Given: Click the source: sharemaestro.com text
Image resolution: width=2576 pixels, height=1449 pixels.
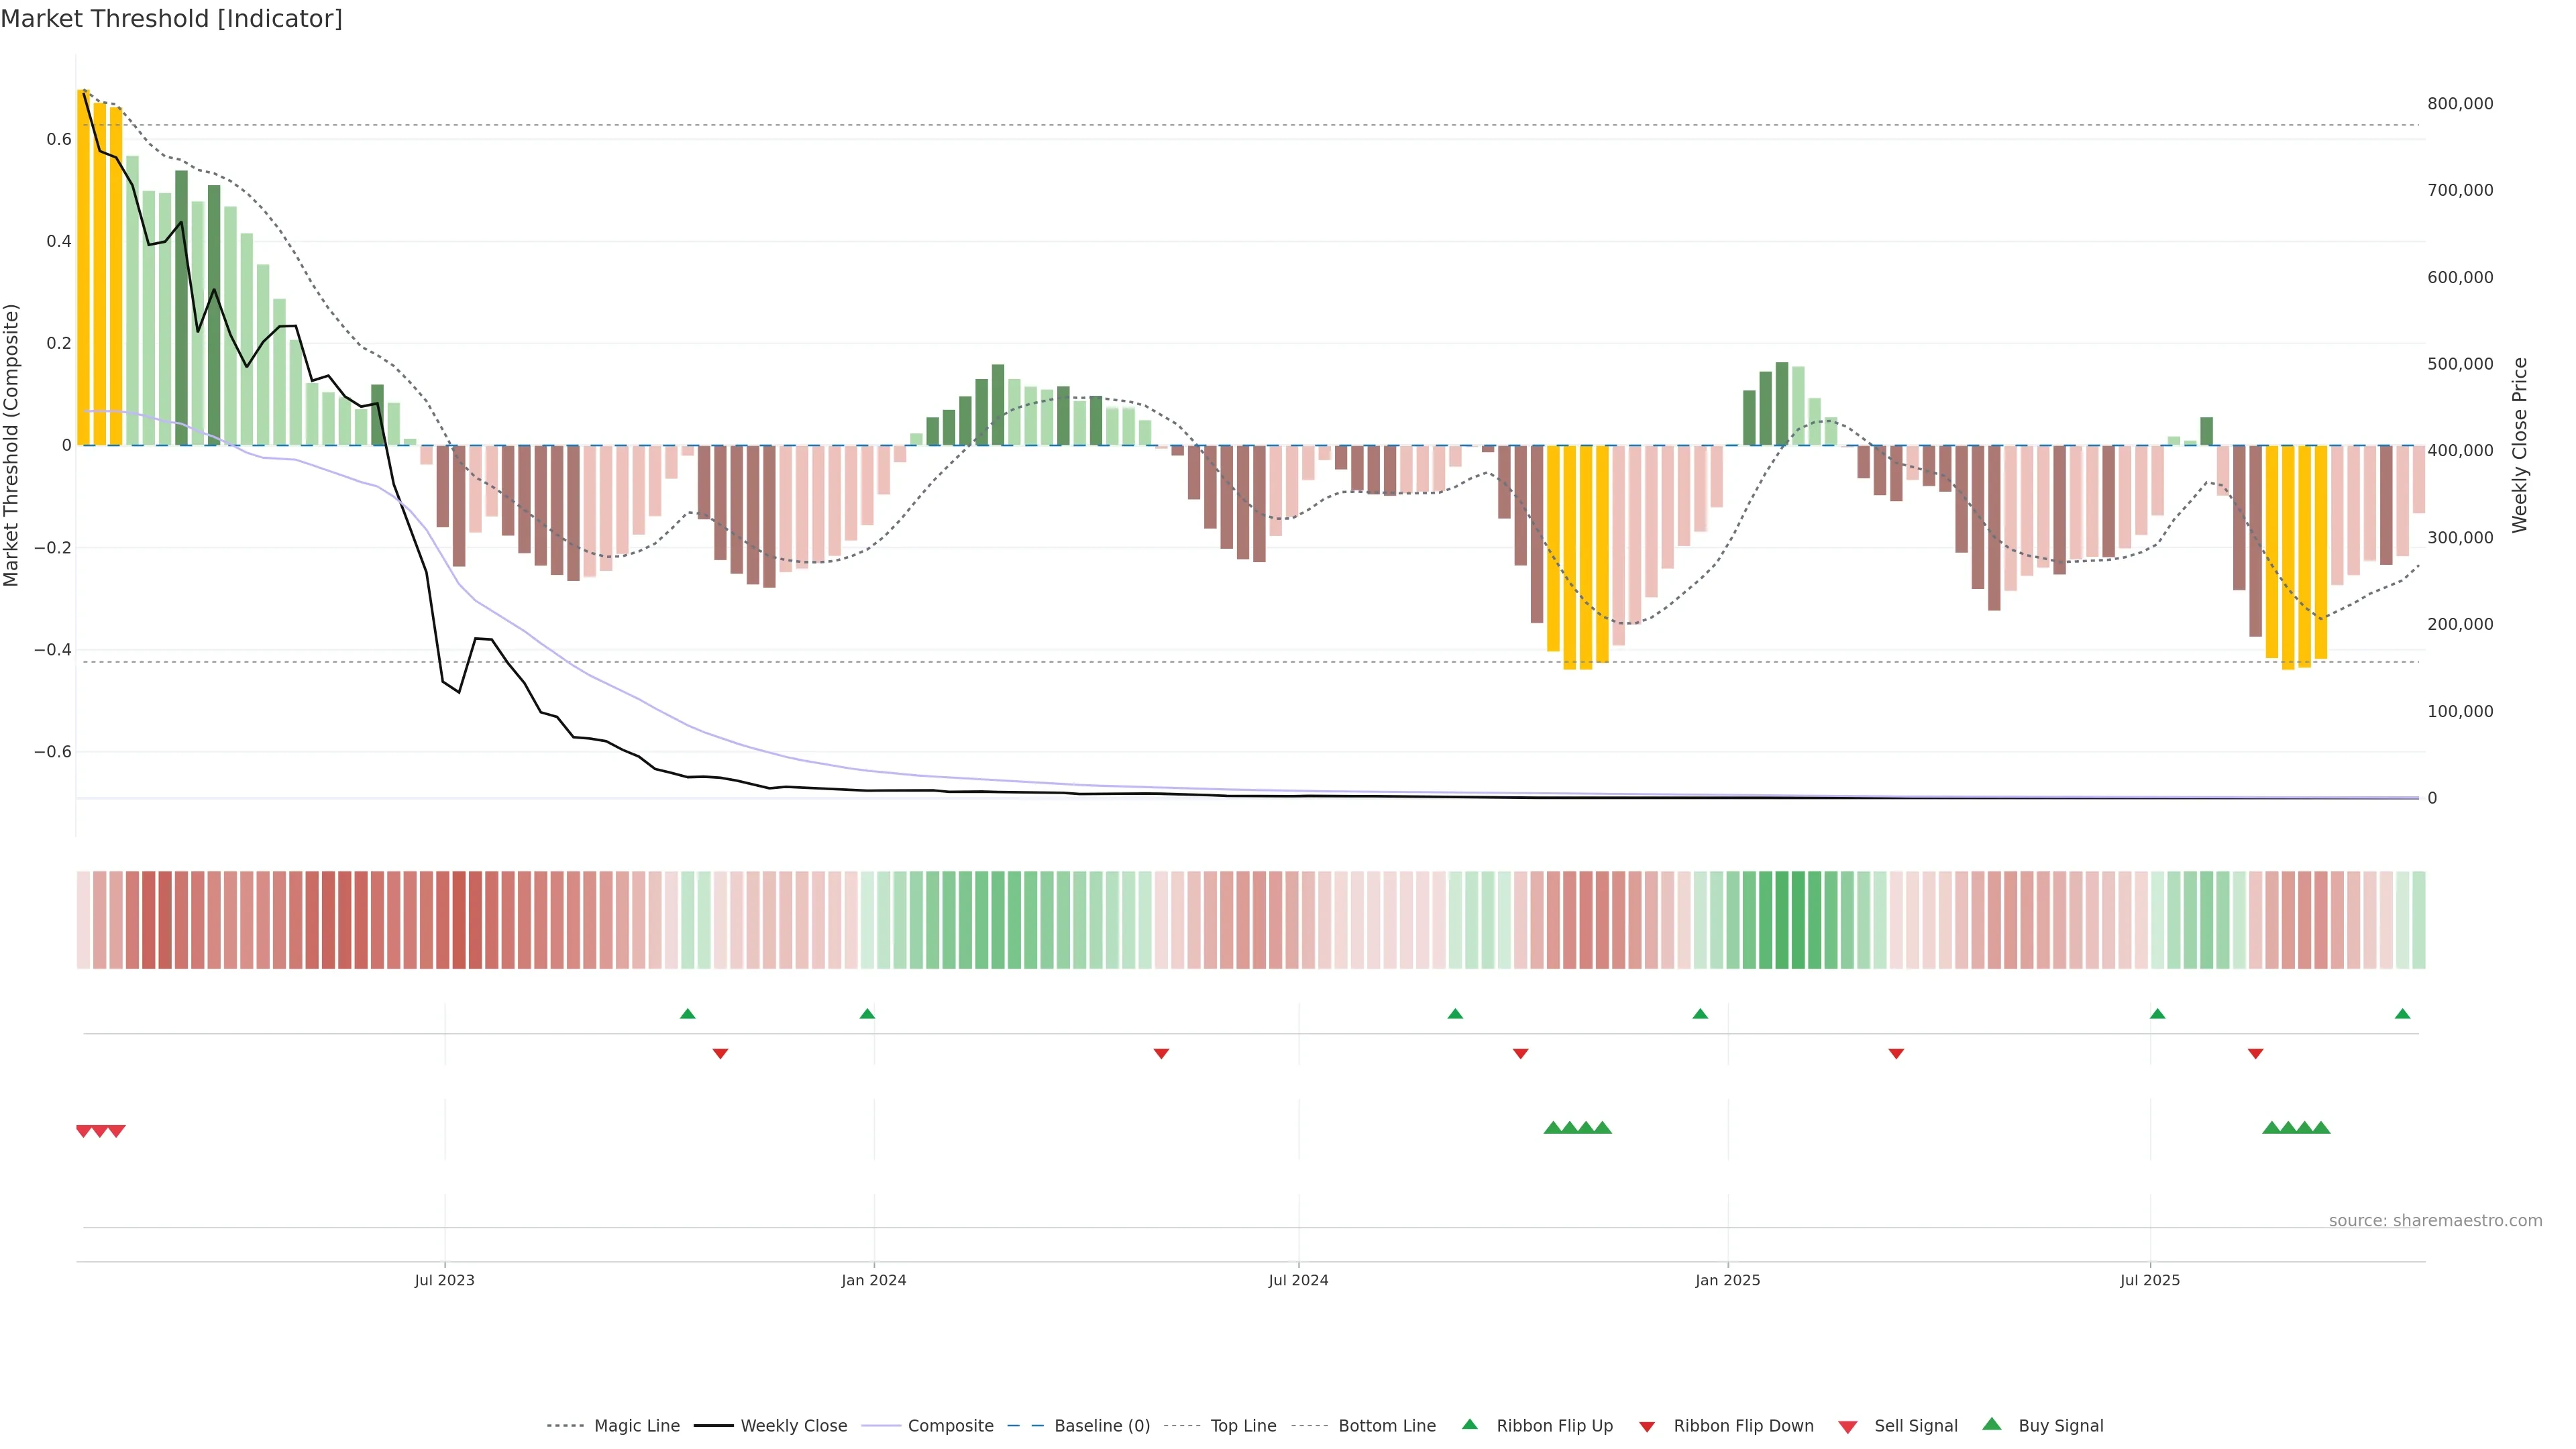Looking at the screenshot, I should click(x=2435, y=1220).
